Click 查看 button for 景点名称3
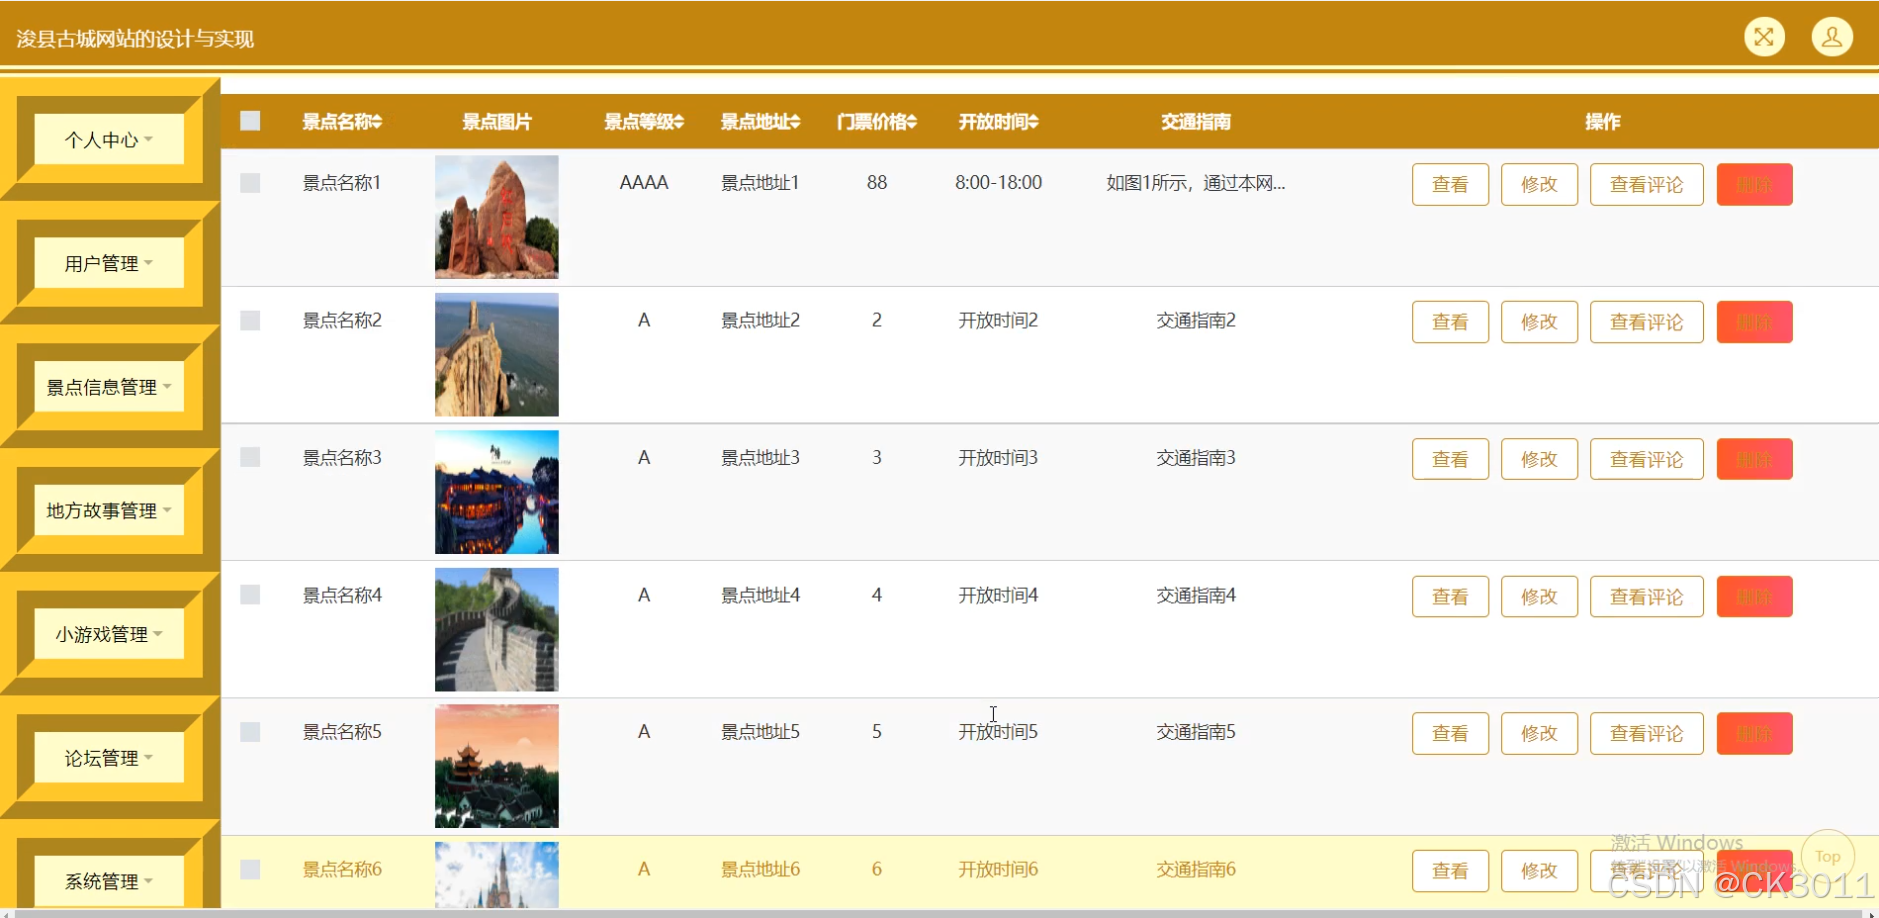 pyautogui.click(x=1450, y=459)
